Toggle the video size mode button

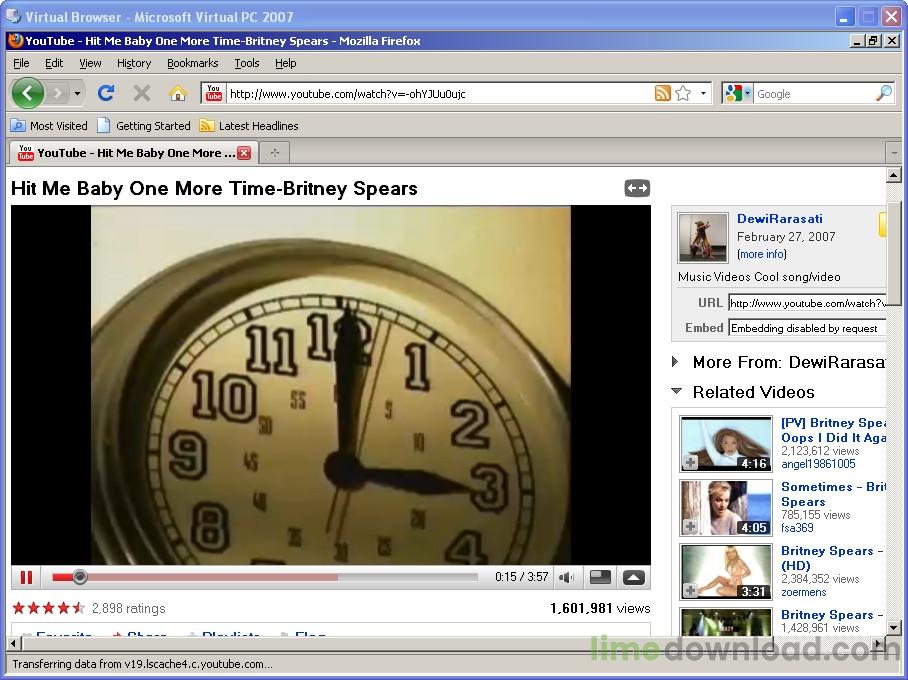click(x=600, y=577)
